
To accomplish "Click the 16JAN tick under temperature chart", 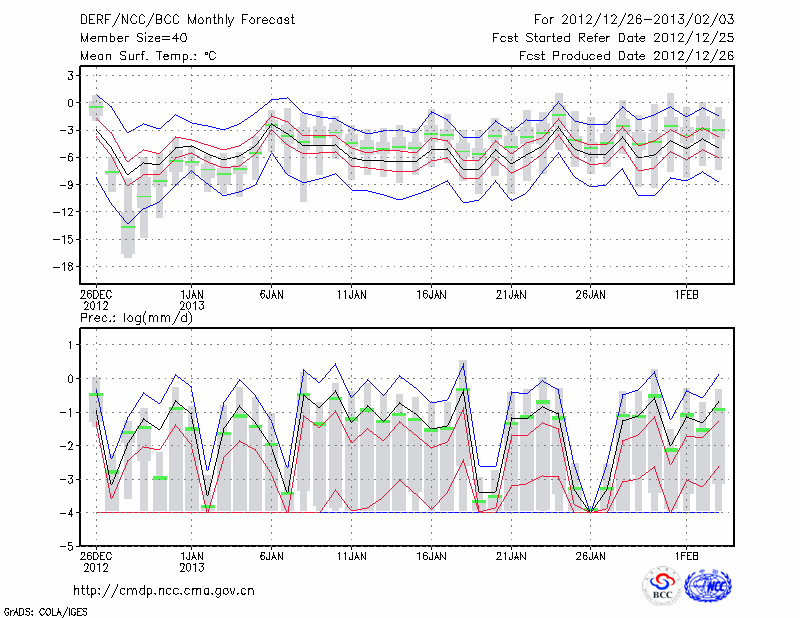I will (431, 295).
